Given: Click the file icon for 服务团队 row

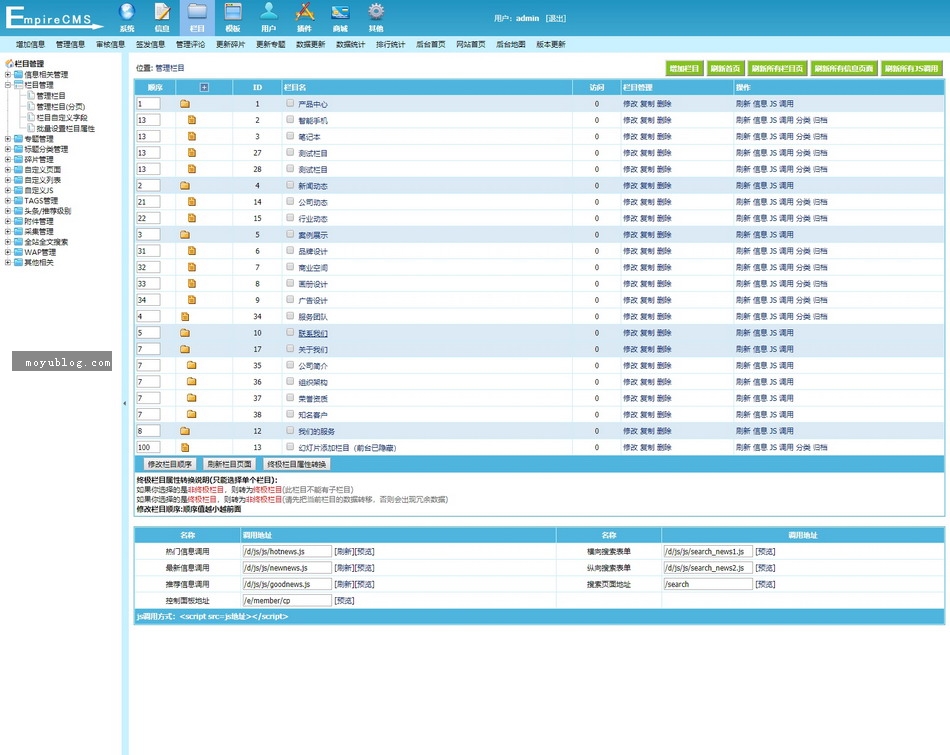Looking at the screenshot, I should tap(185, 316).
